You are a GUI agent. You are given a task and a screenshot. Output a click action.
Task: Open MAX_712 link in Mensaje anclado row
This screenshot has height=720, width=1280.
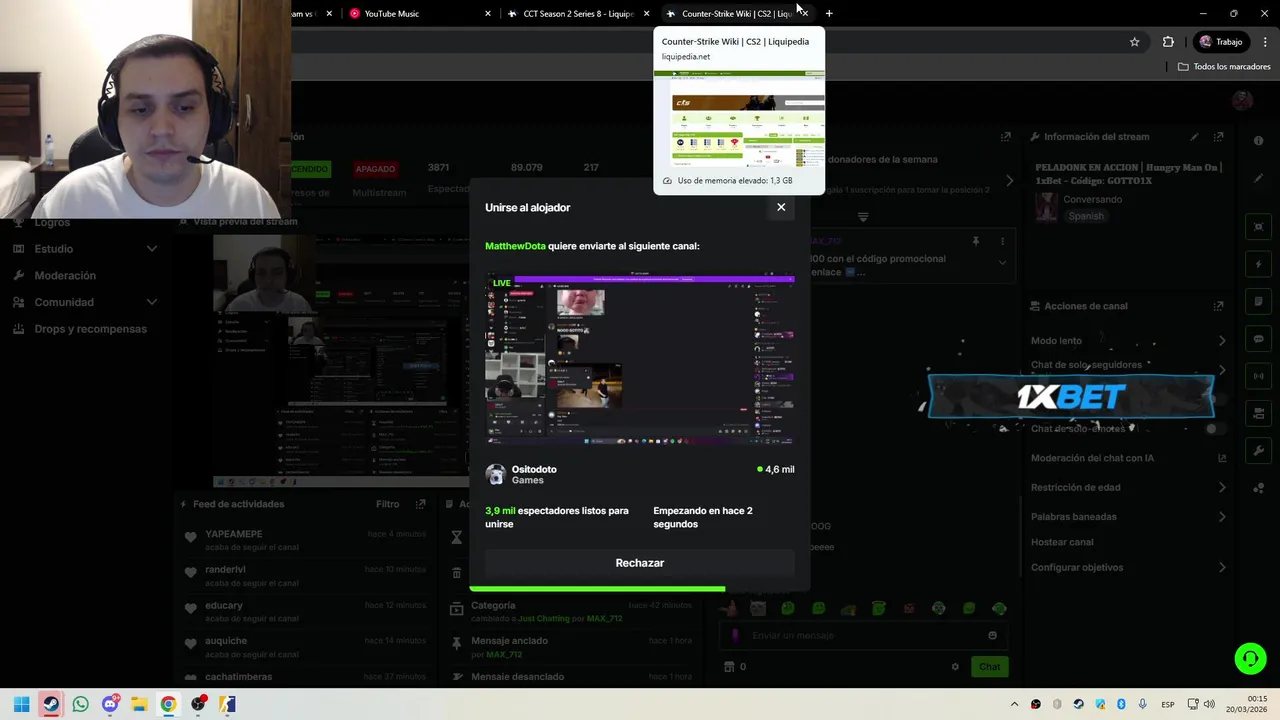coord(504,655)
